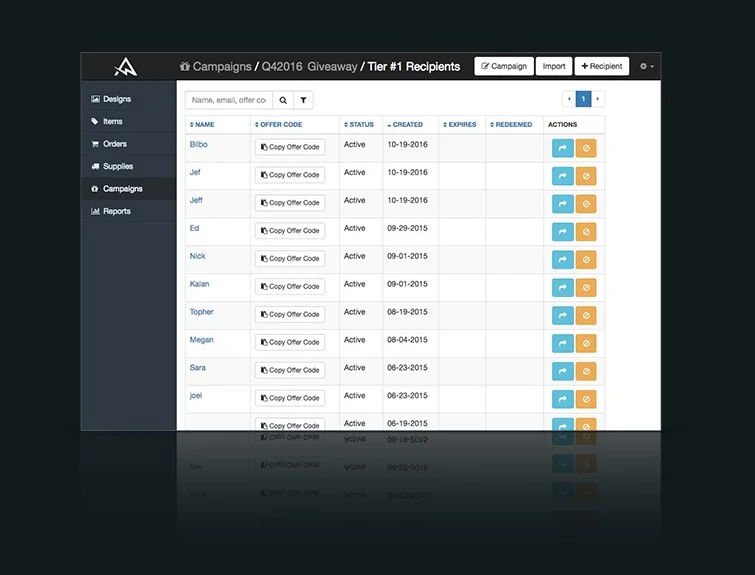Click the Q42016 Giveaway breadcrumb

[x=309, y=66]
